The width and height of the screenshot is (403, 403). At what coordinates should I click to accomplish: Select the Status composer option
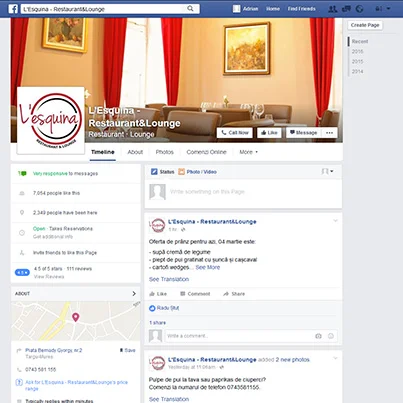163,172
